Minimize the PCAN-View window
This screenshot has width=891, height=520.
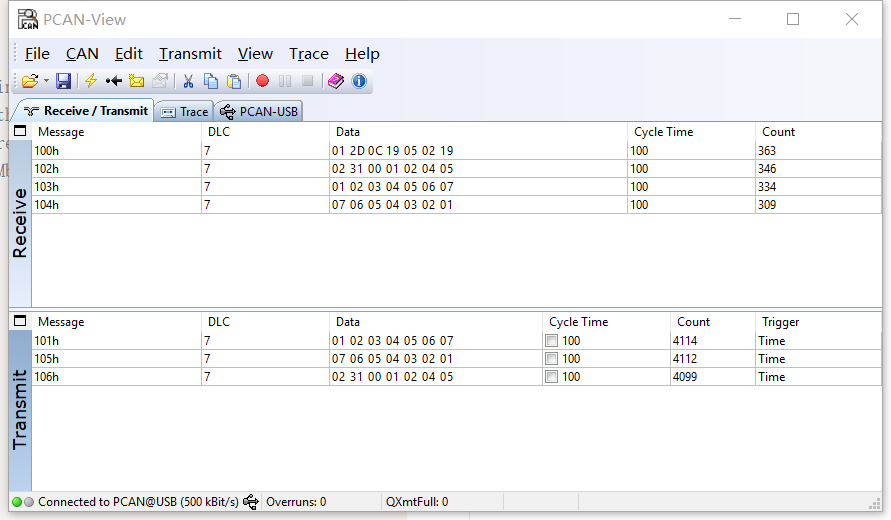tap(735, 19)
